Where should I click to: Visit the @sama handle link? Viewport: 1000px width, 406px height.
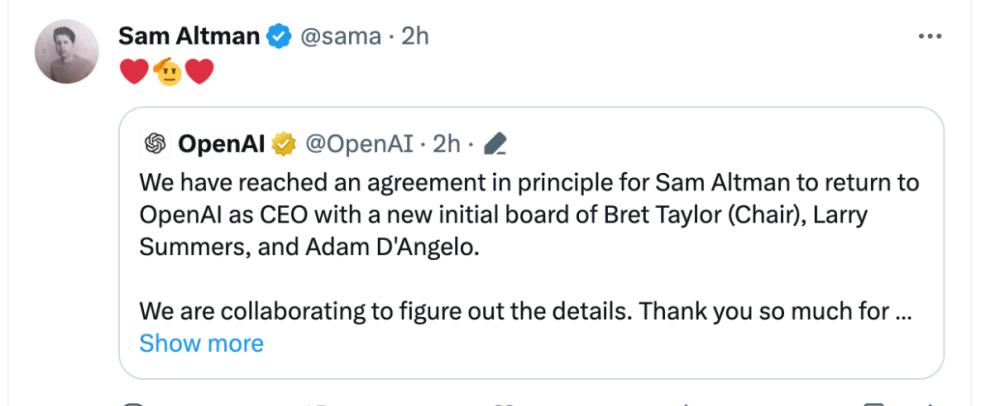click(x=341, y=37)
